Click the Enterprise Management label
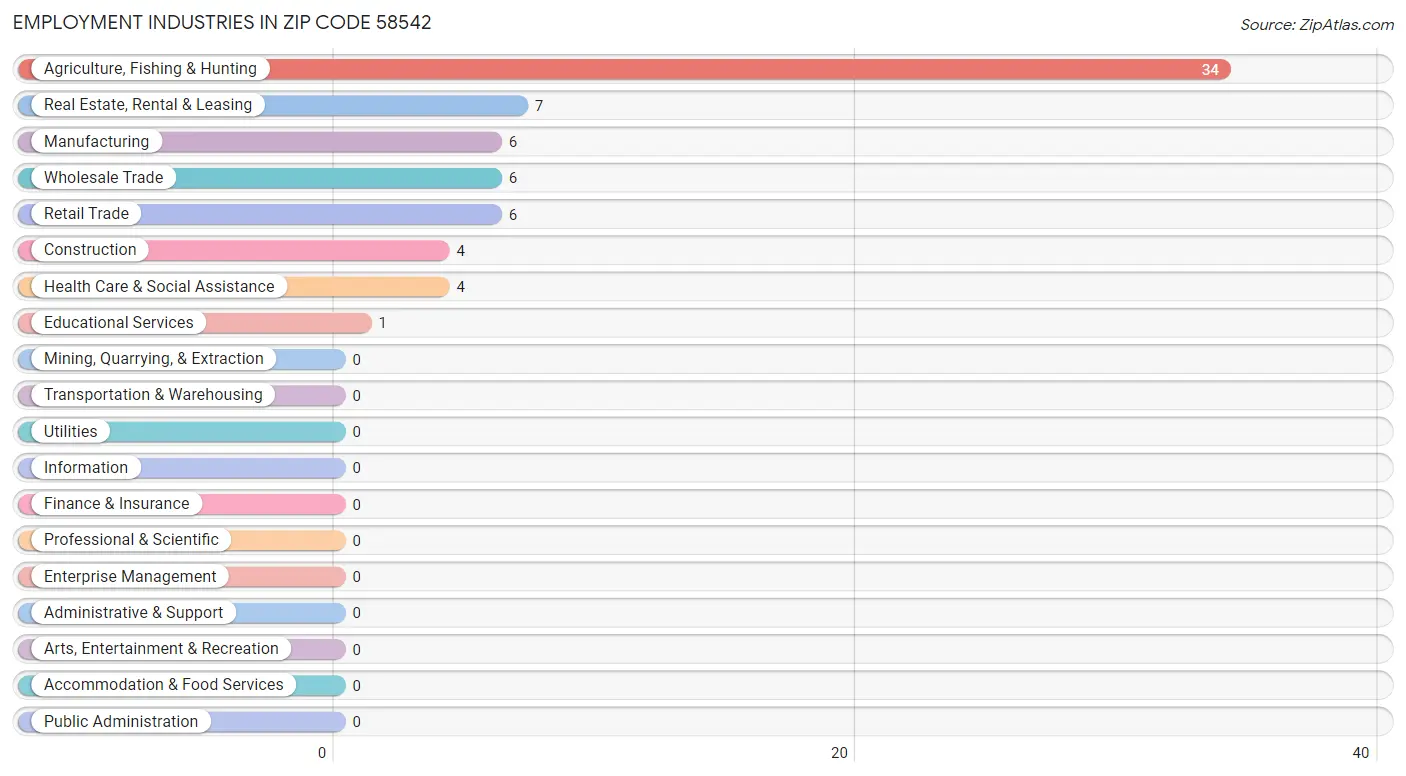Image resolution: width=1406 pixels, height=776 pixels. tap(130, 577)
